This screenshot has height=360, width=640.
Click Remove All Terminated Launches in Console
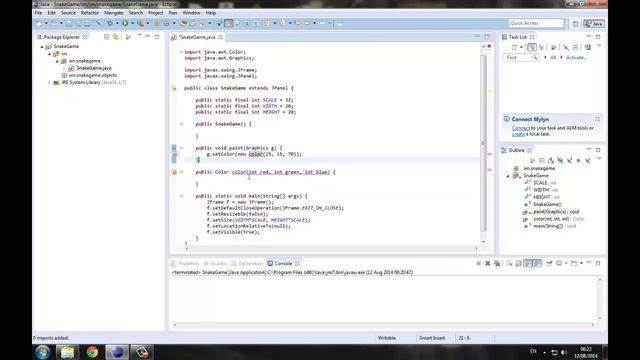tap(497, 264)
